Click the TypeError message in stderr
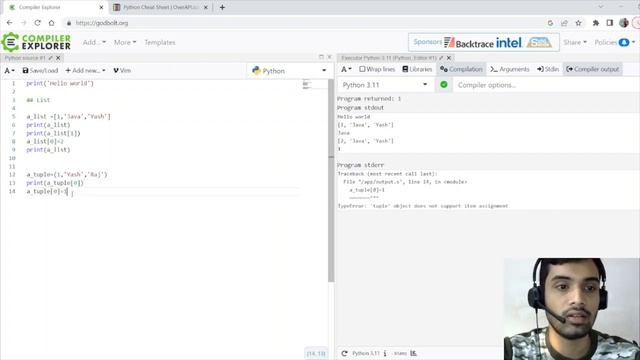The height and width of the screenshot is (360, 640). 422,206
